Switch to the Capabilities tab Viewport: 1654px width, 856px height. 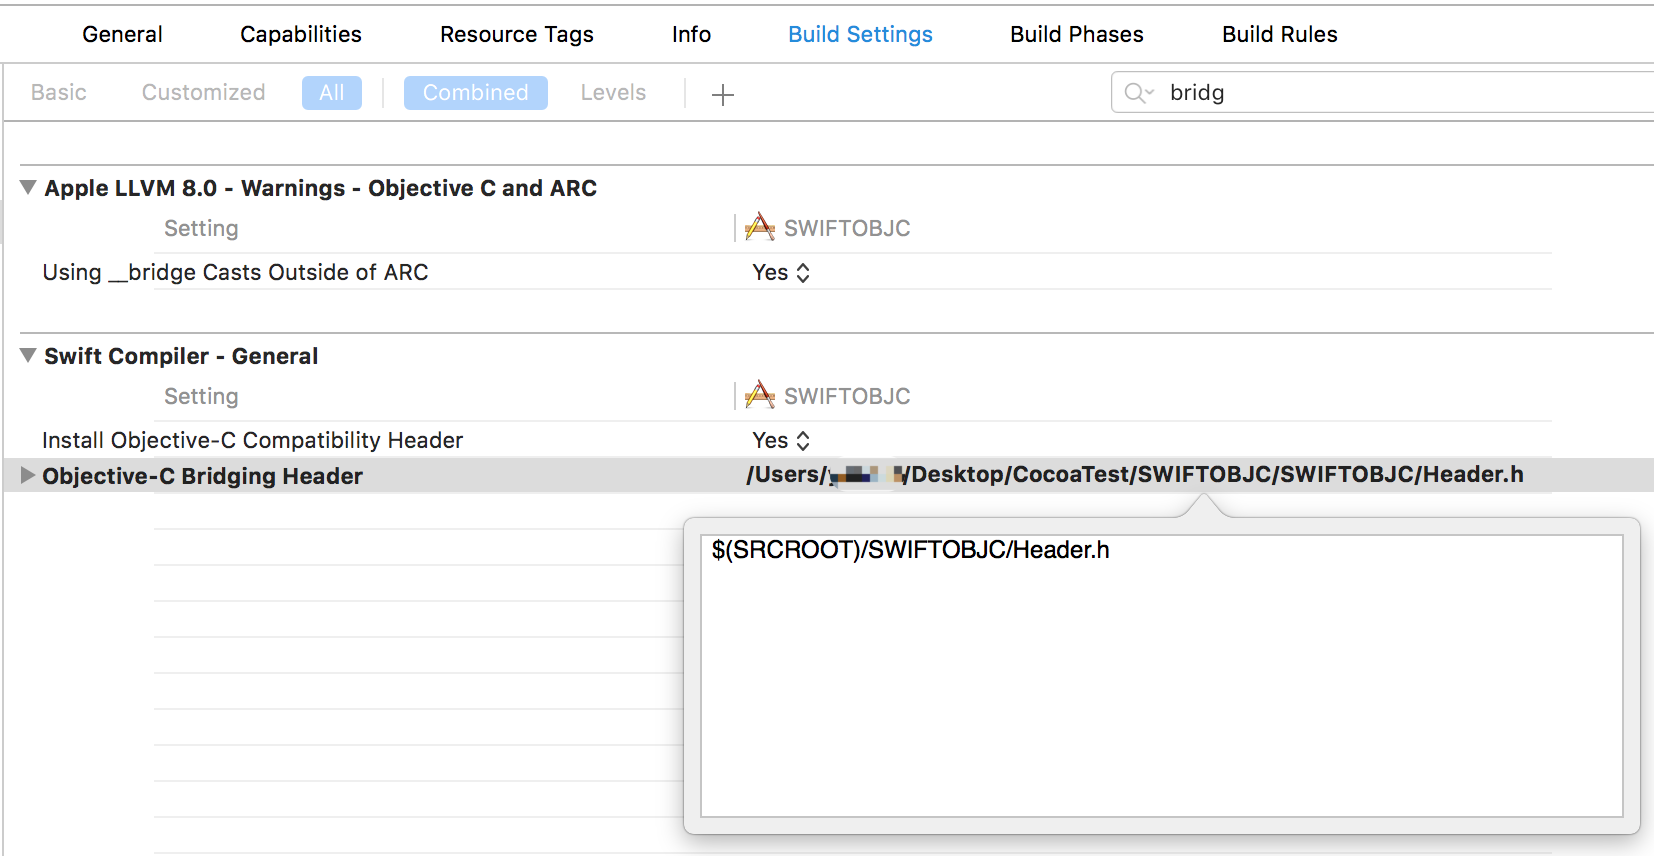[300, 34]
